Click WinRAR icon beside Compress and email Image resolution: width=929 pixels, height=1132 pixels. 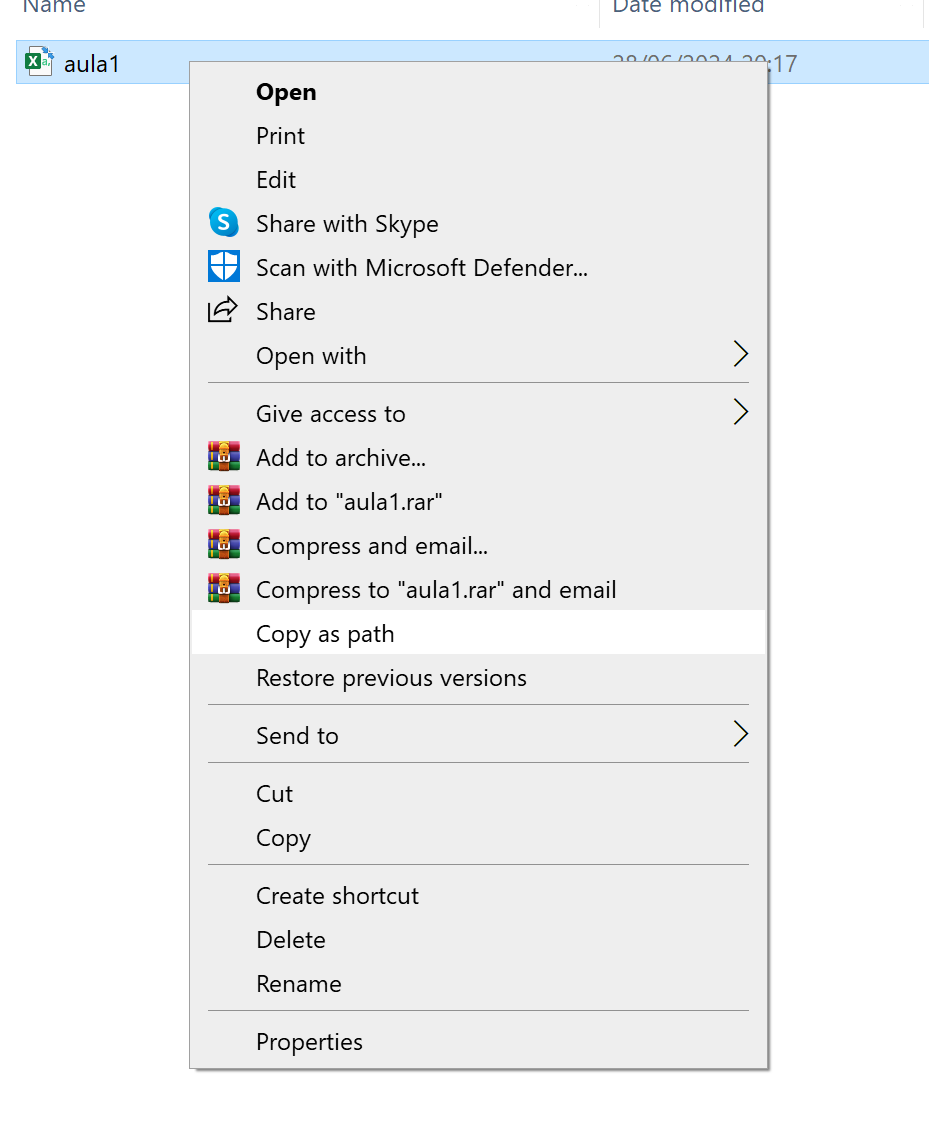point(223,545)
